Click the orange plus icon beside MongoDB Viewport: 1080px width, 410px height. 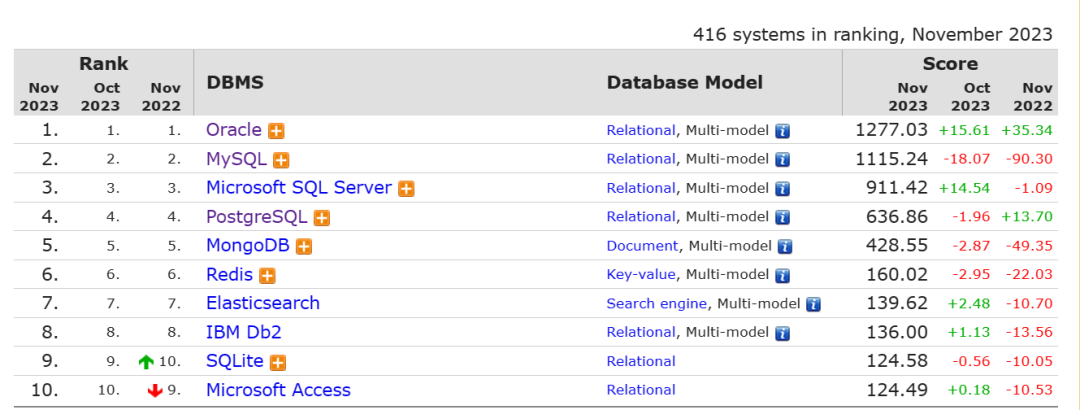(x=304, y=247)
